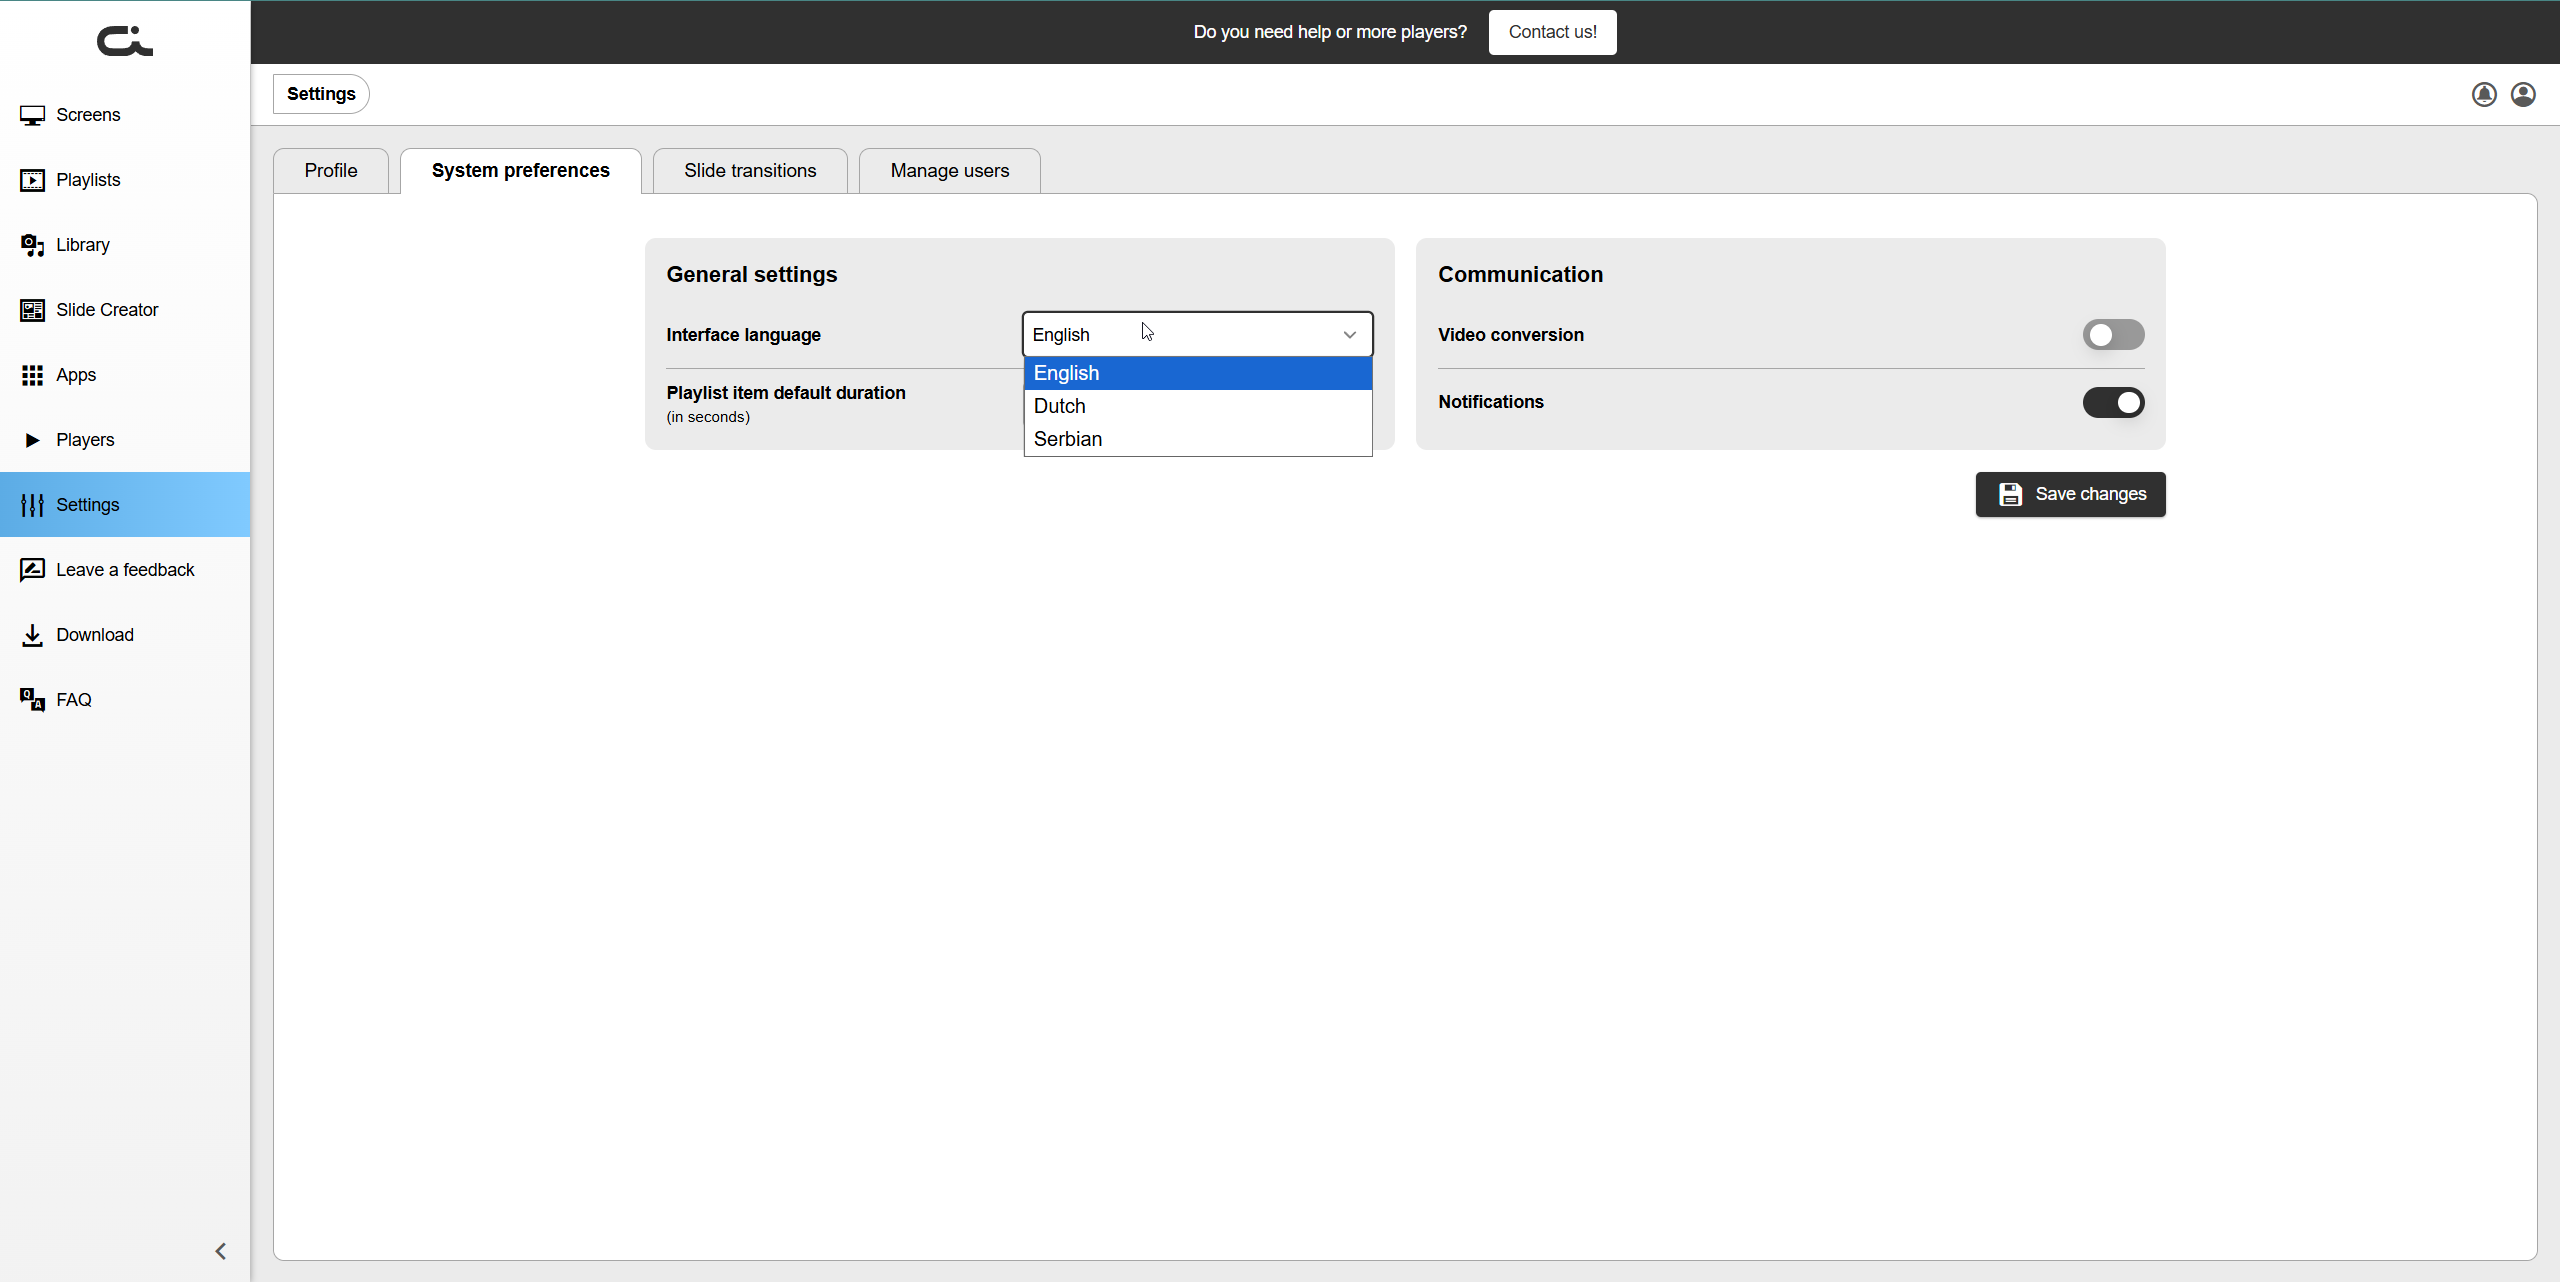The image size is (2560, 1282).
Task: Click the Apps grid icon
Action: pyautogui.click(x=32, y=375)
